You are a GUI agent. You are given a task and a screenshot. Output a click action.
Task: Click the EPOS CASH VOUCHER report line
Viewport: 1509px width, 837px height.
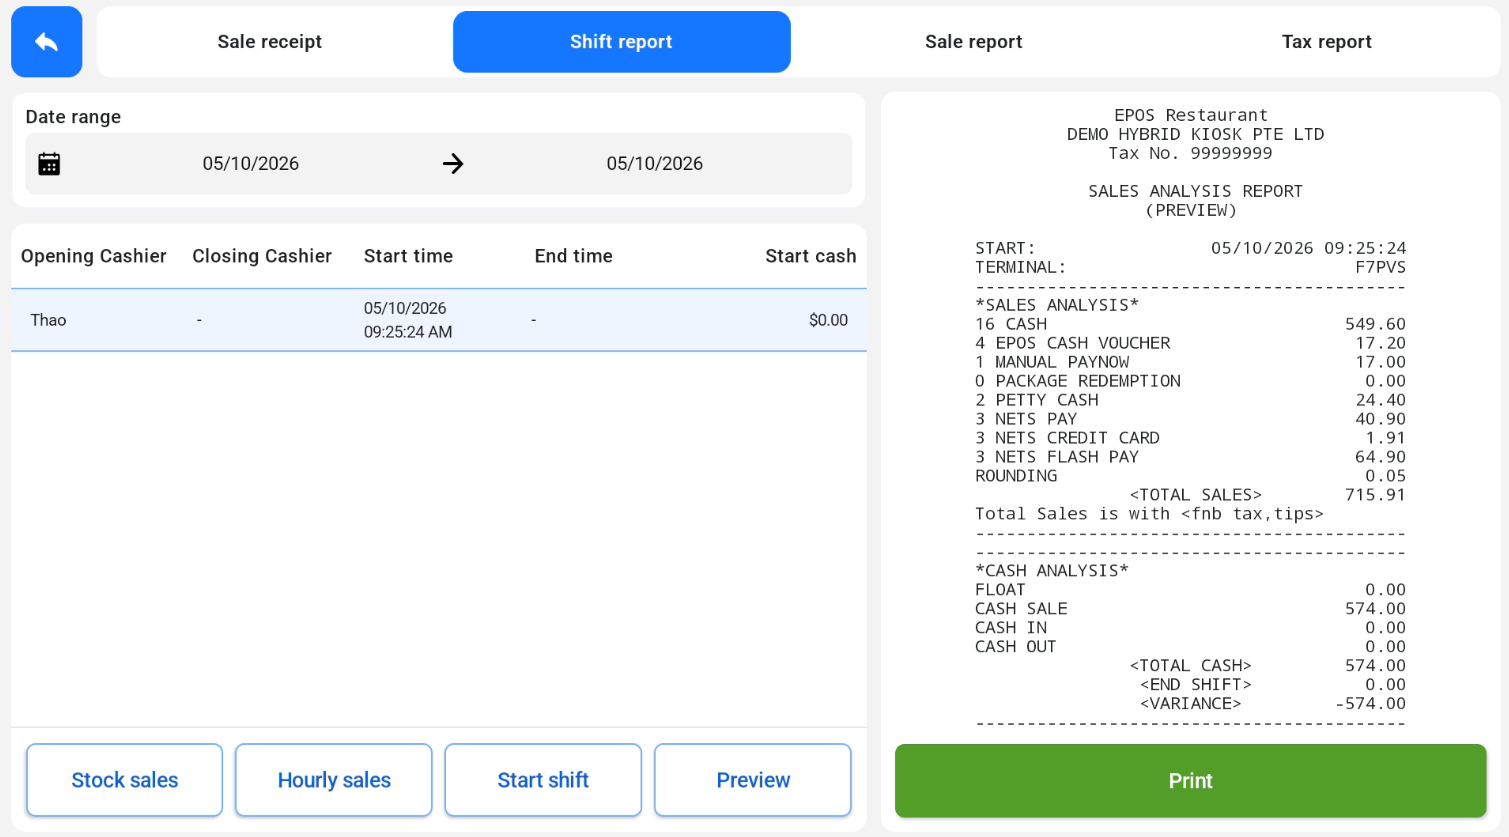coord(1190,343)
